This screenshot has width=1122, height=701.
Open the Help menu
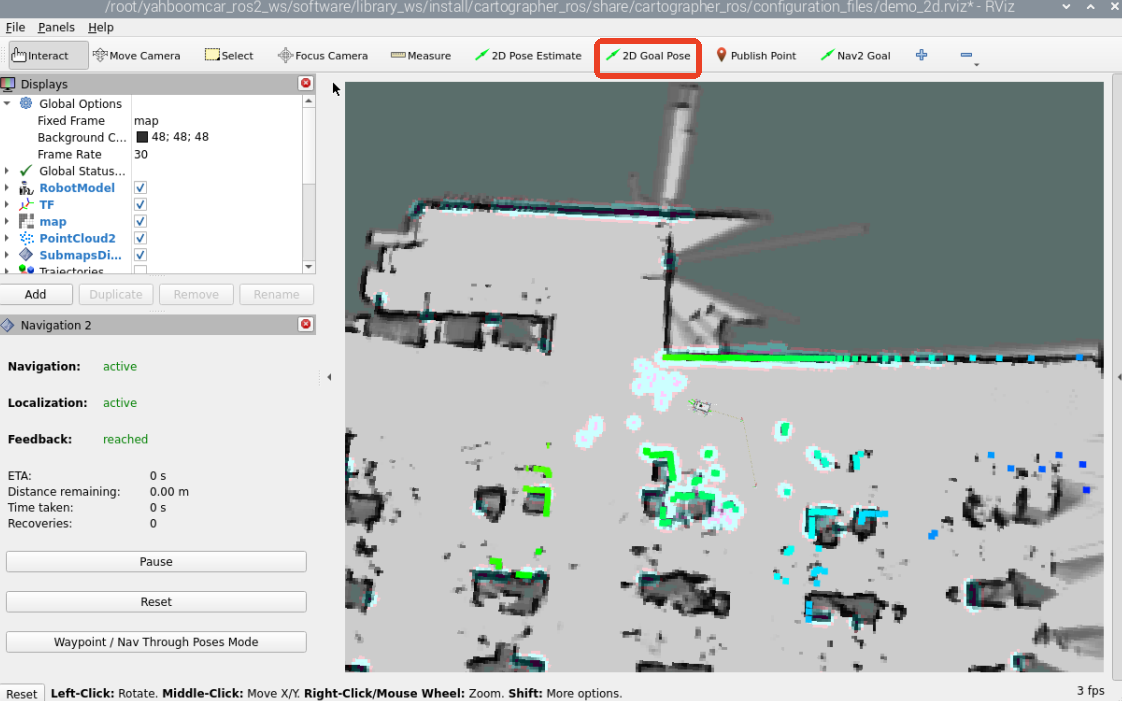click(101, 27)
